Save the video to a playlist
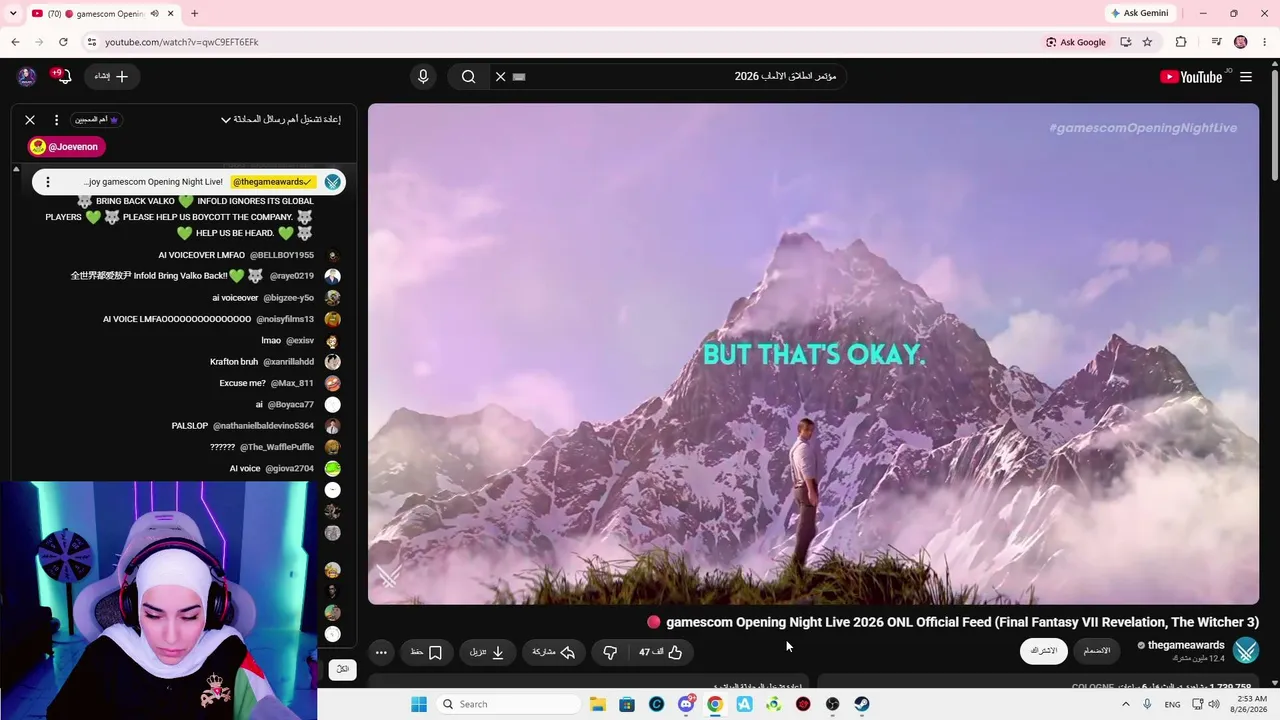 point(427,652)
